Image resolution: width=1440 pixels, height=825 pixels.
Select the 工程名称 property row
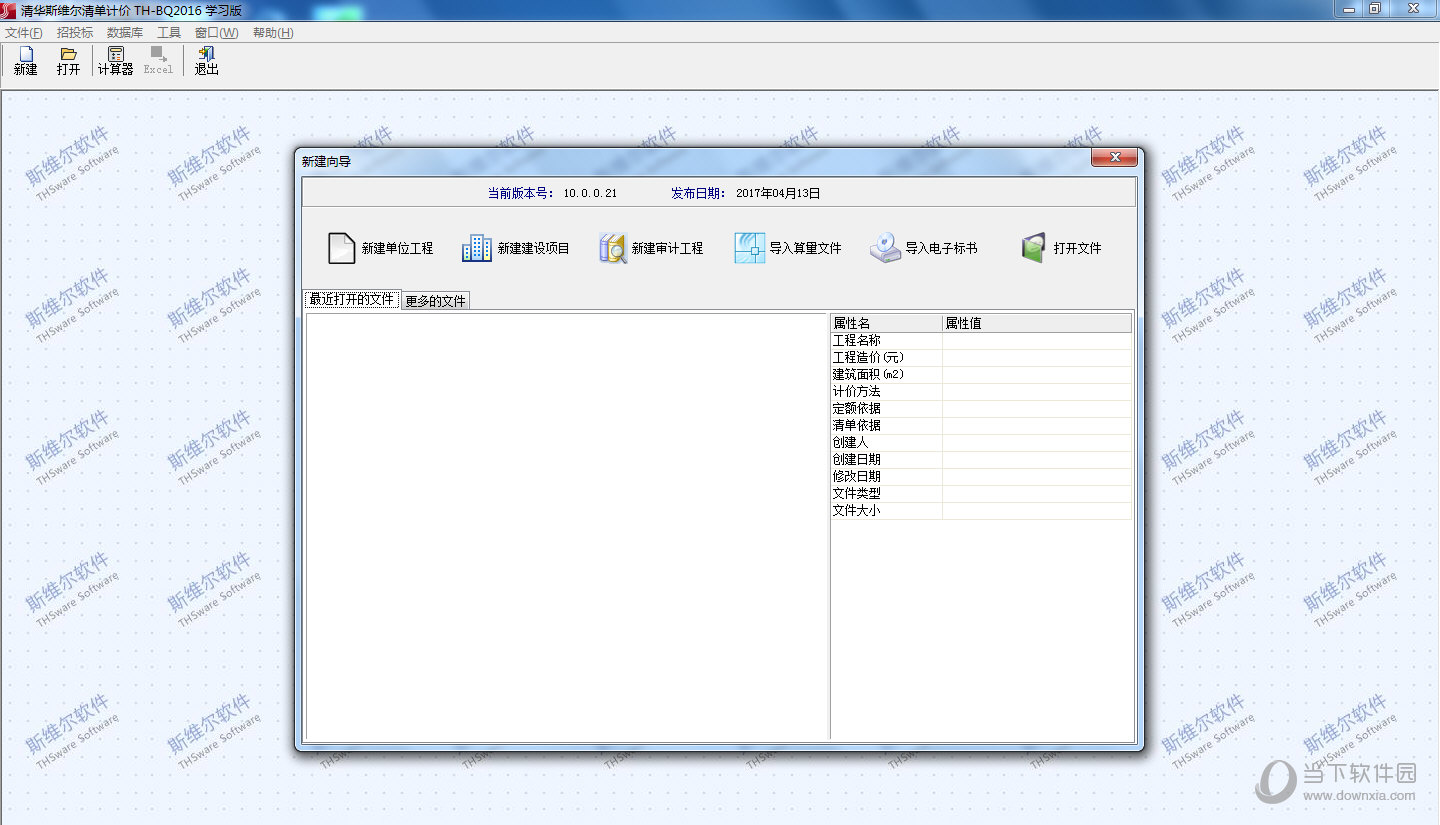(981, 340)
